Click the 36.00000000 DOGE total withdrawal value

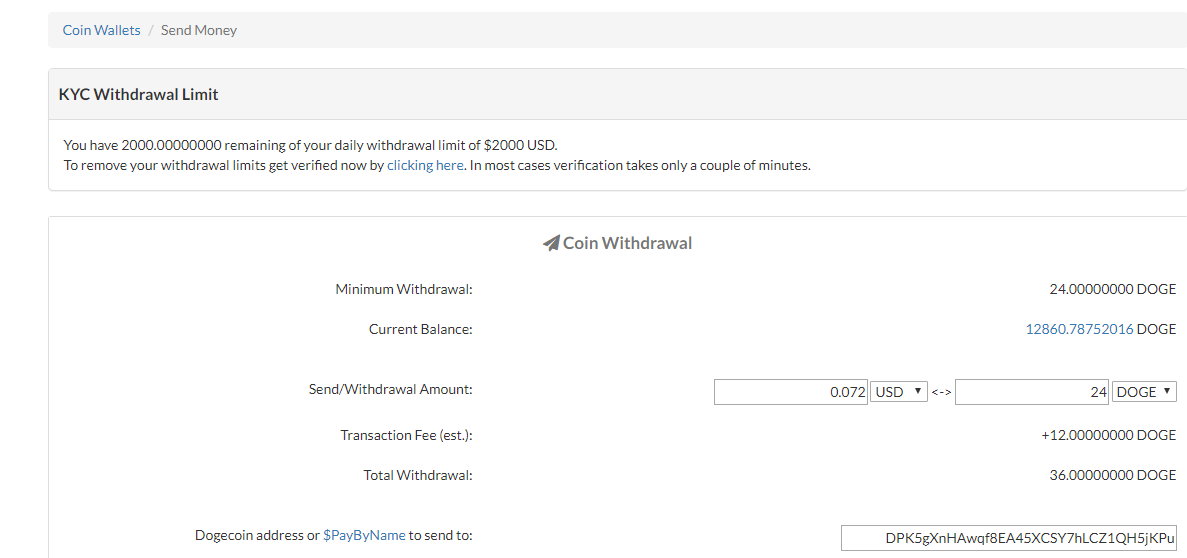coord(1111,475)
